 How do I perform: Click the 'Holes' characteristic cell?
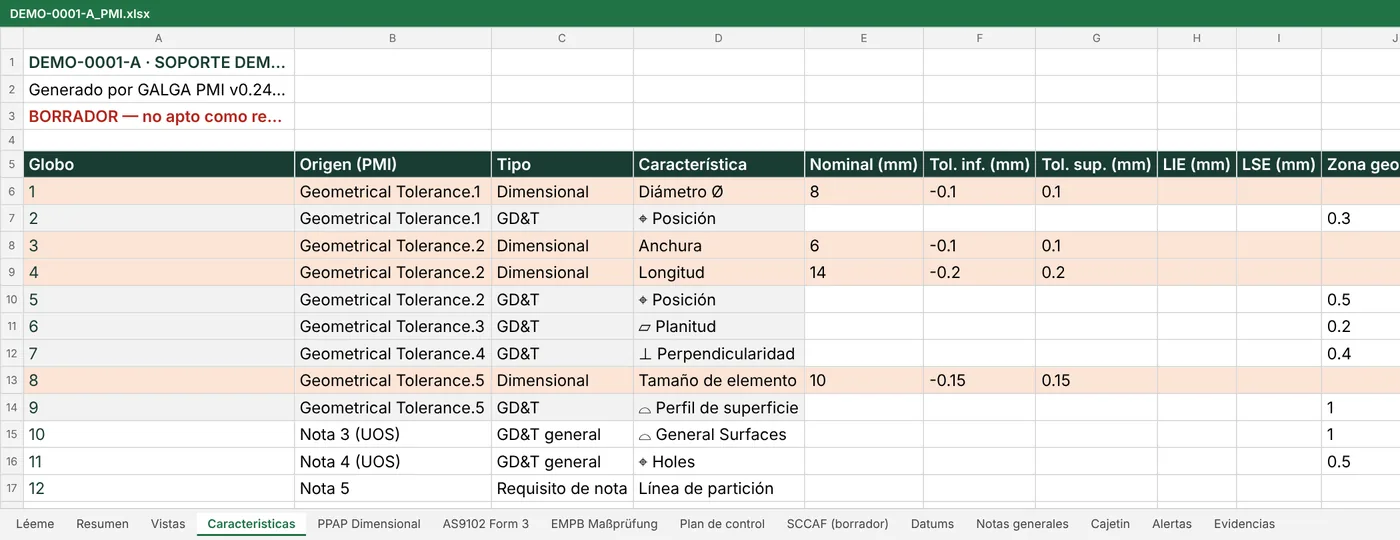[x=719, y=461]
